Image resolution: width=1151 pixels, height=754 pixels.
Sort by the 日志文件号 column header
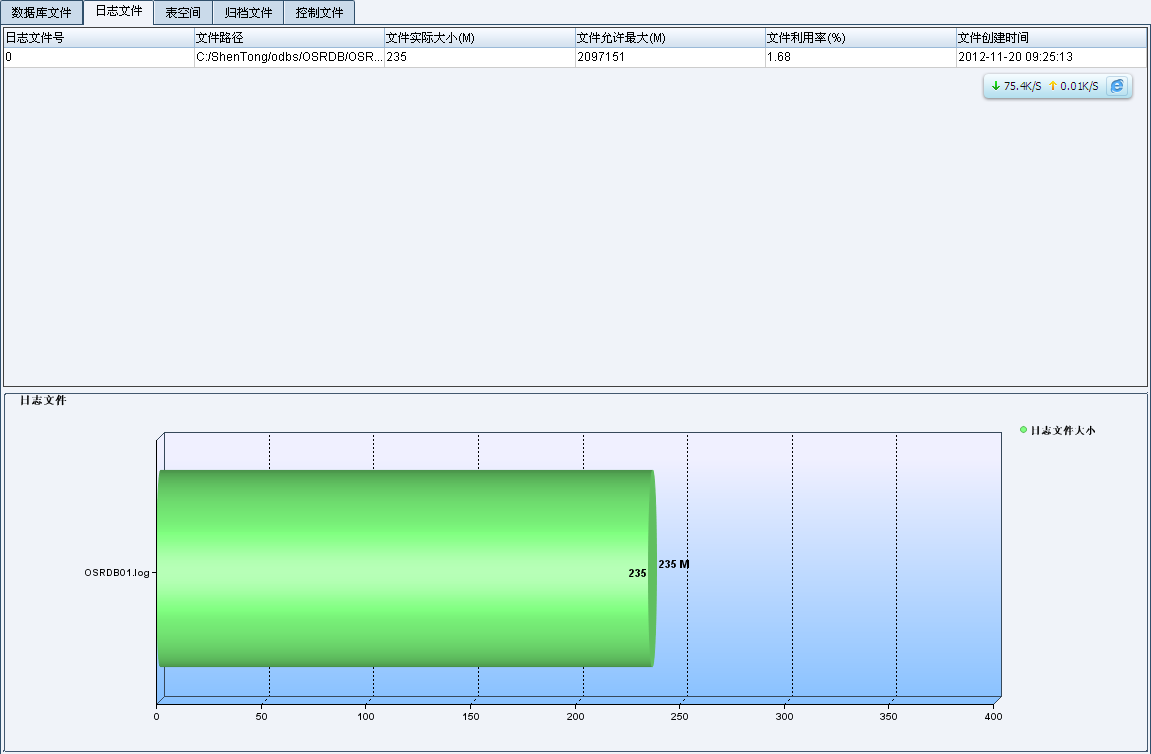pos(98,38)
